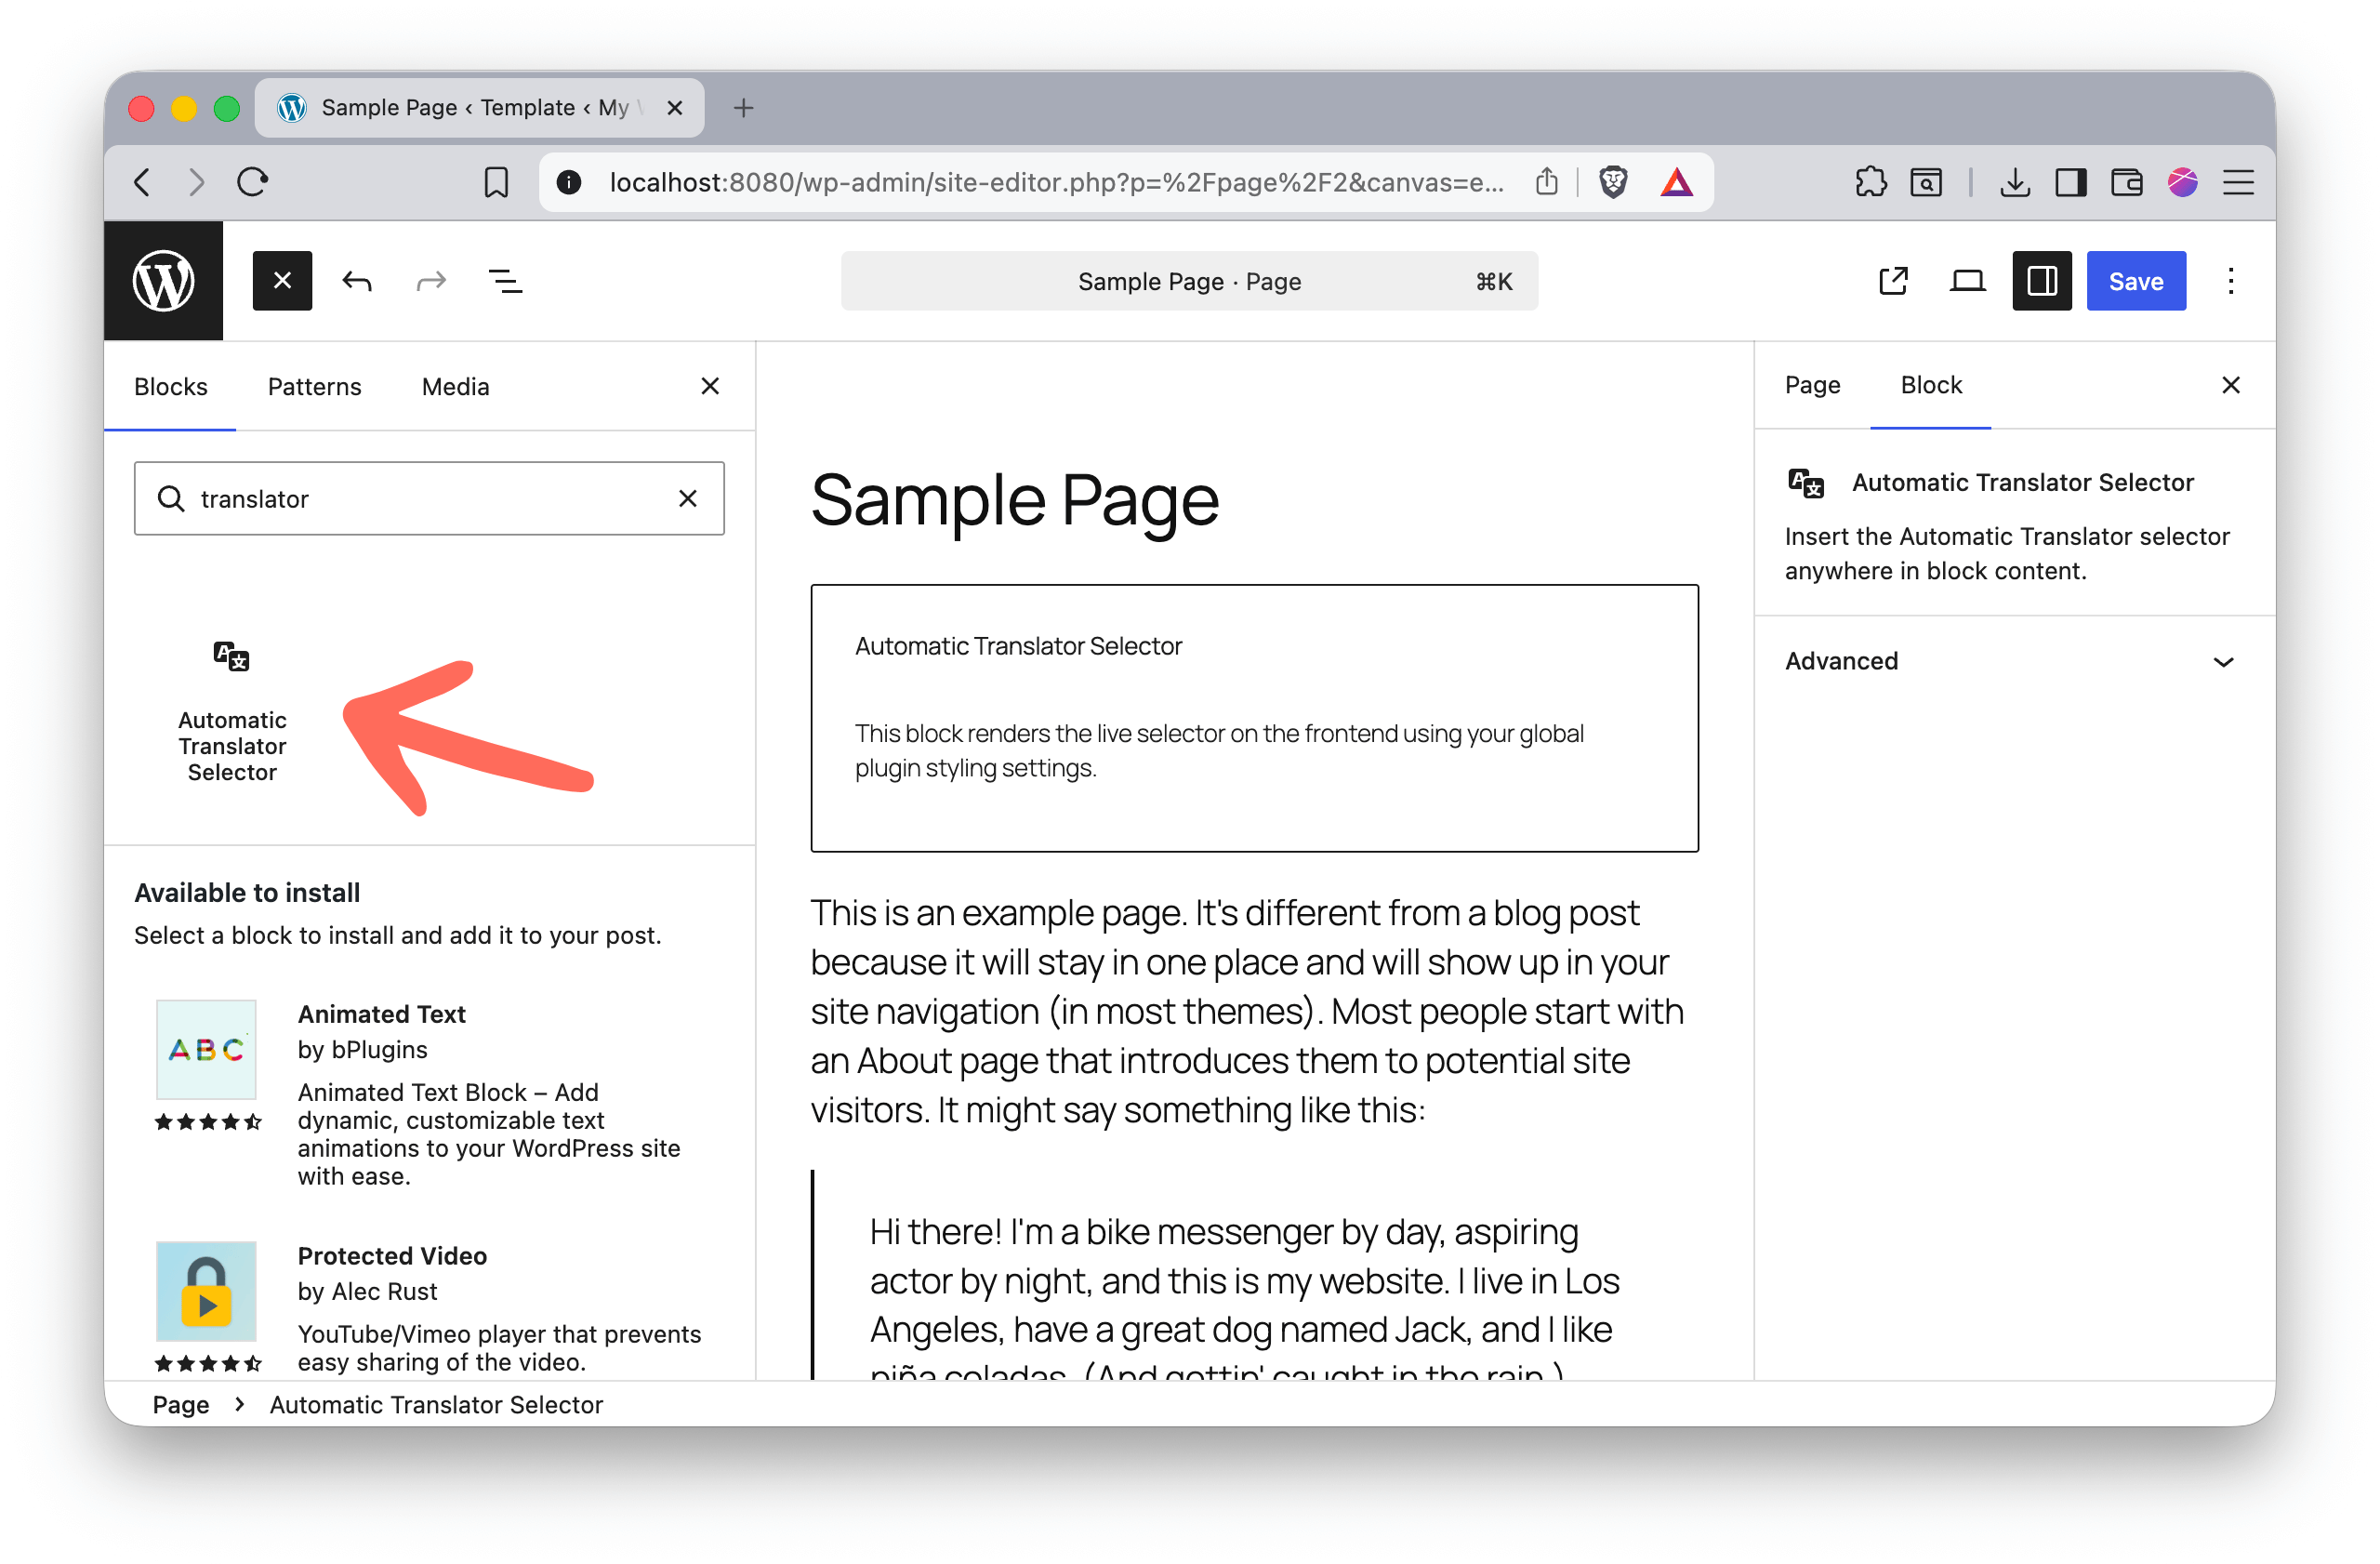Open the browser profile avatar
This screenshot has width=2380, height=1564.
pos(2182,182)
